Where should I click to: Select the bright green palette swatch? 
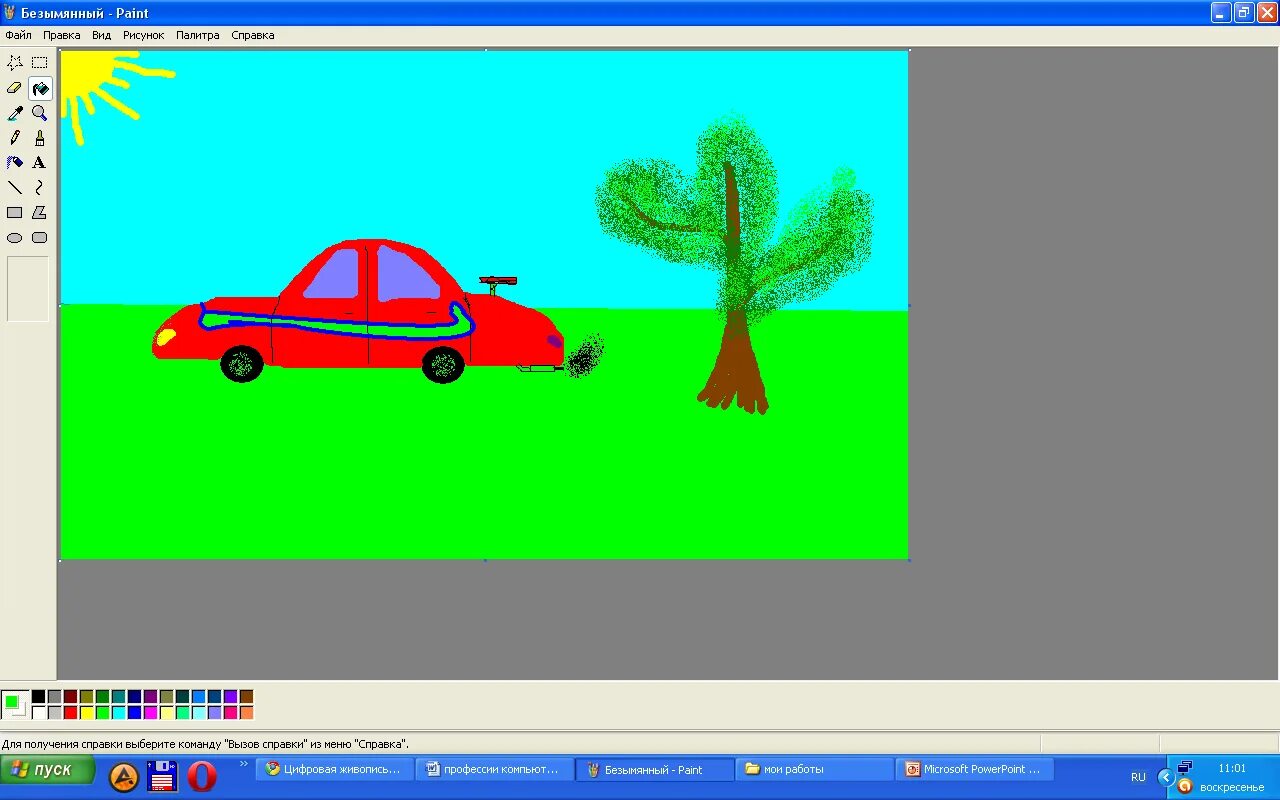(102, 712)
